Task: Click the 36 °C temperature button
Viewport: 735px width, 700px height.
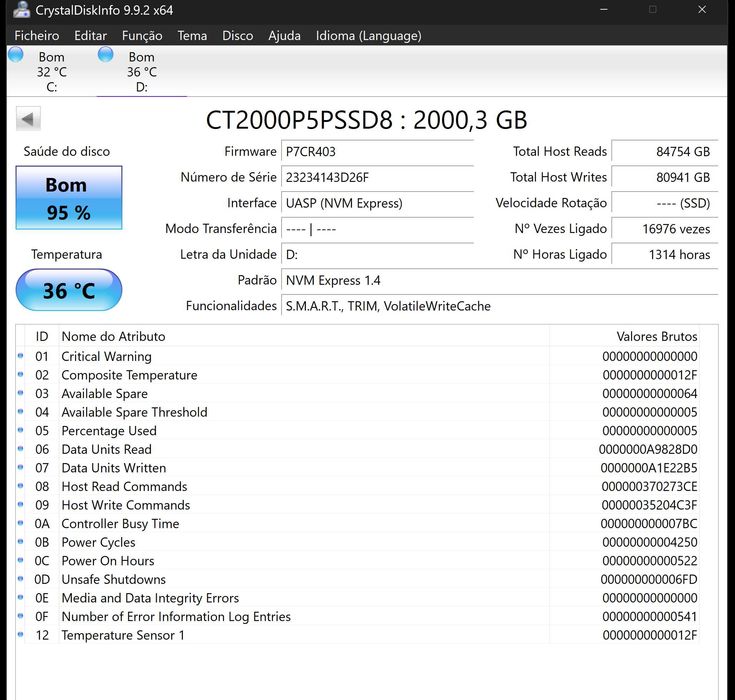Action: 69,290
